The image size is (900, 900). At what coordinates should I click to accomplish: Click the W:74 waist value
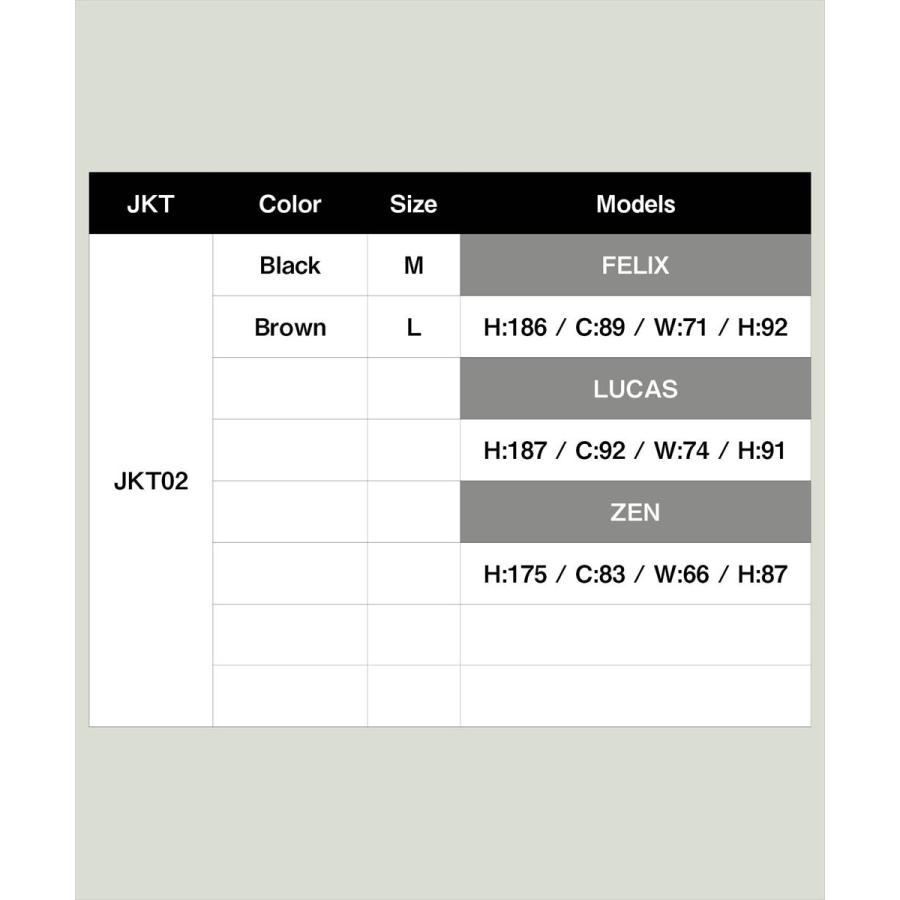681,451
